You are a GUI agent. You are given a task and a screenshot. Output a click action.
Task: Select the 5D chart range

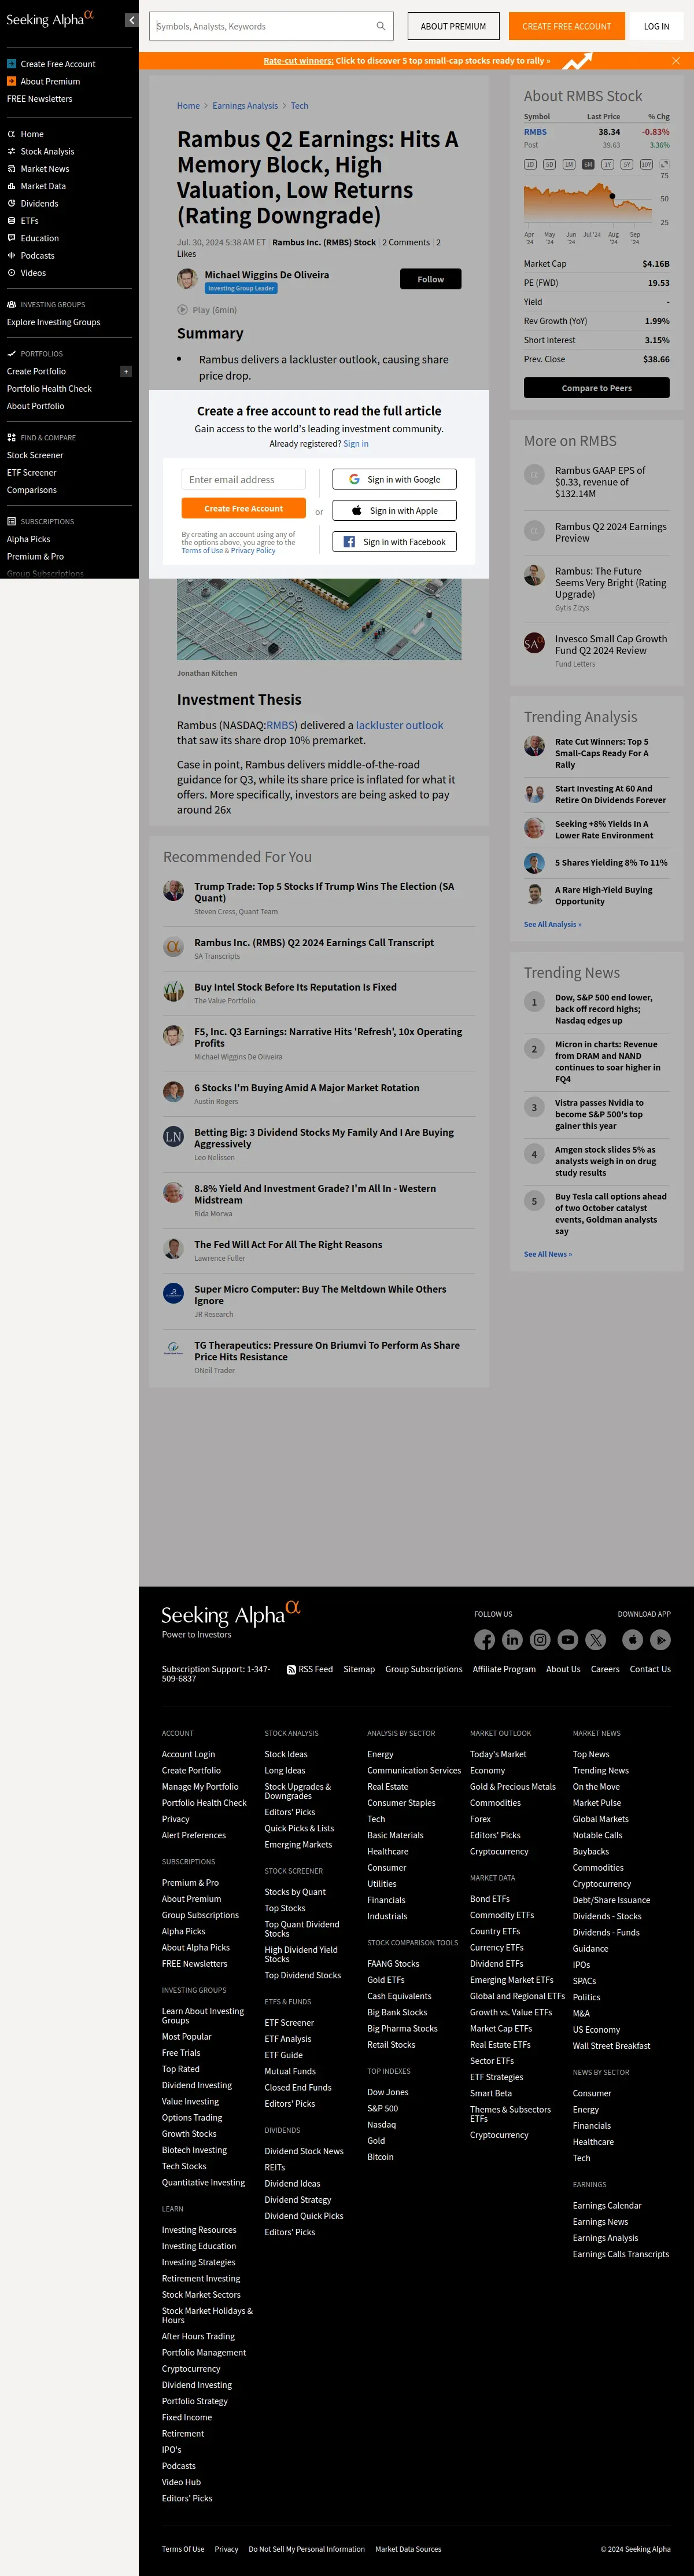point(549,164)
